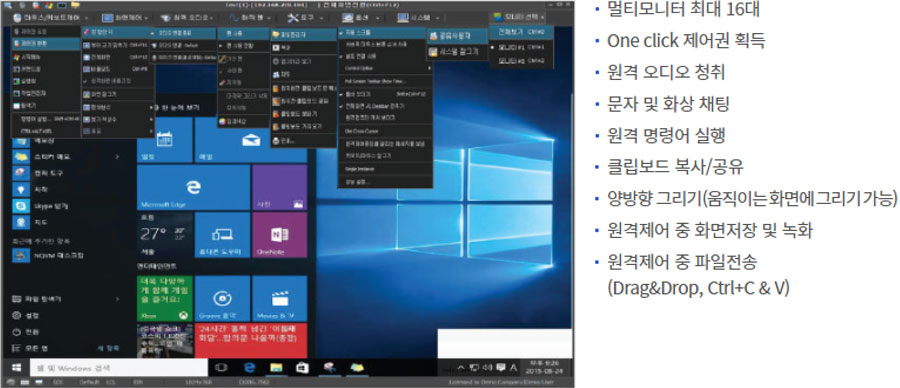Click the 화면 잠그기 menu item
Screen dimensions: 900x388
[x=117, y=94]
